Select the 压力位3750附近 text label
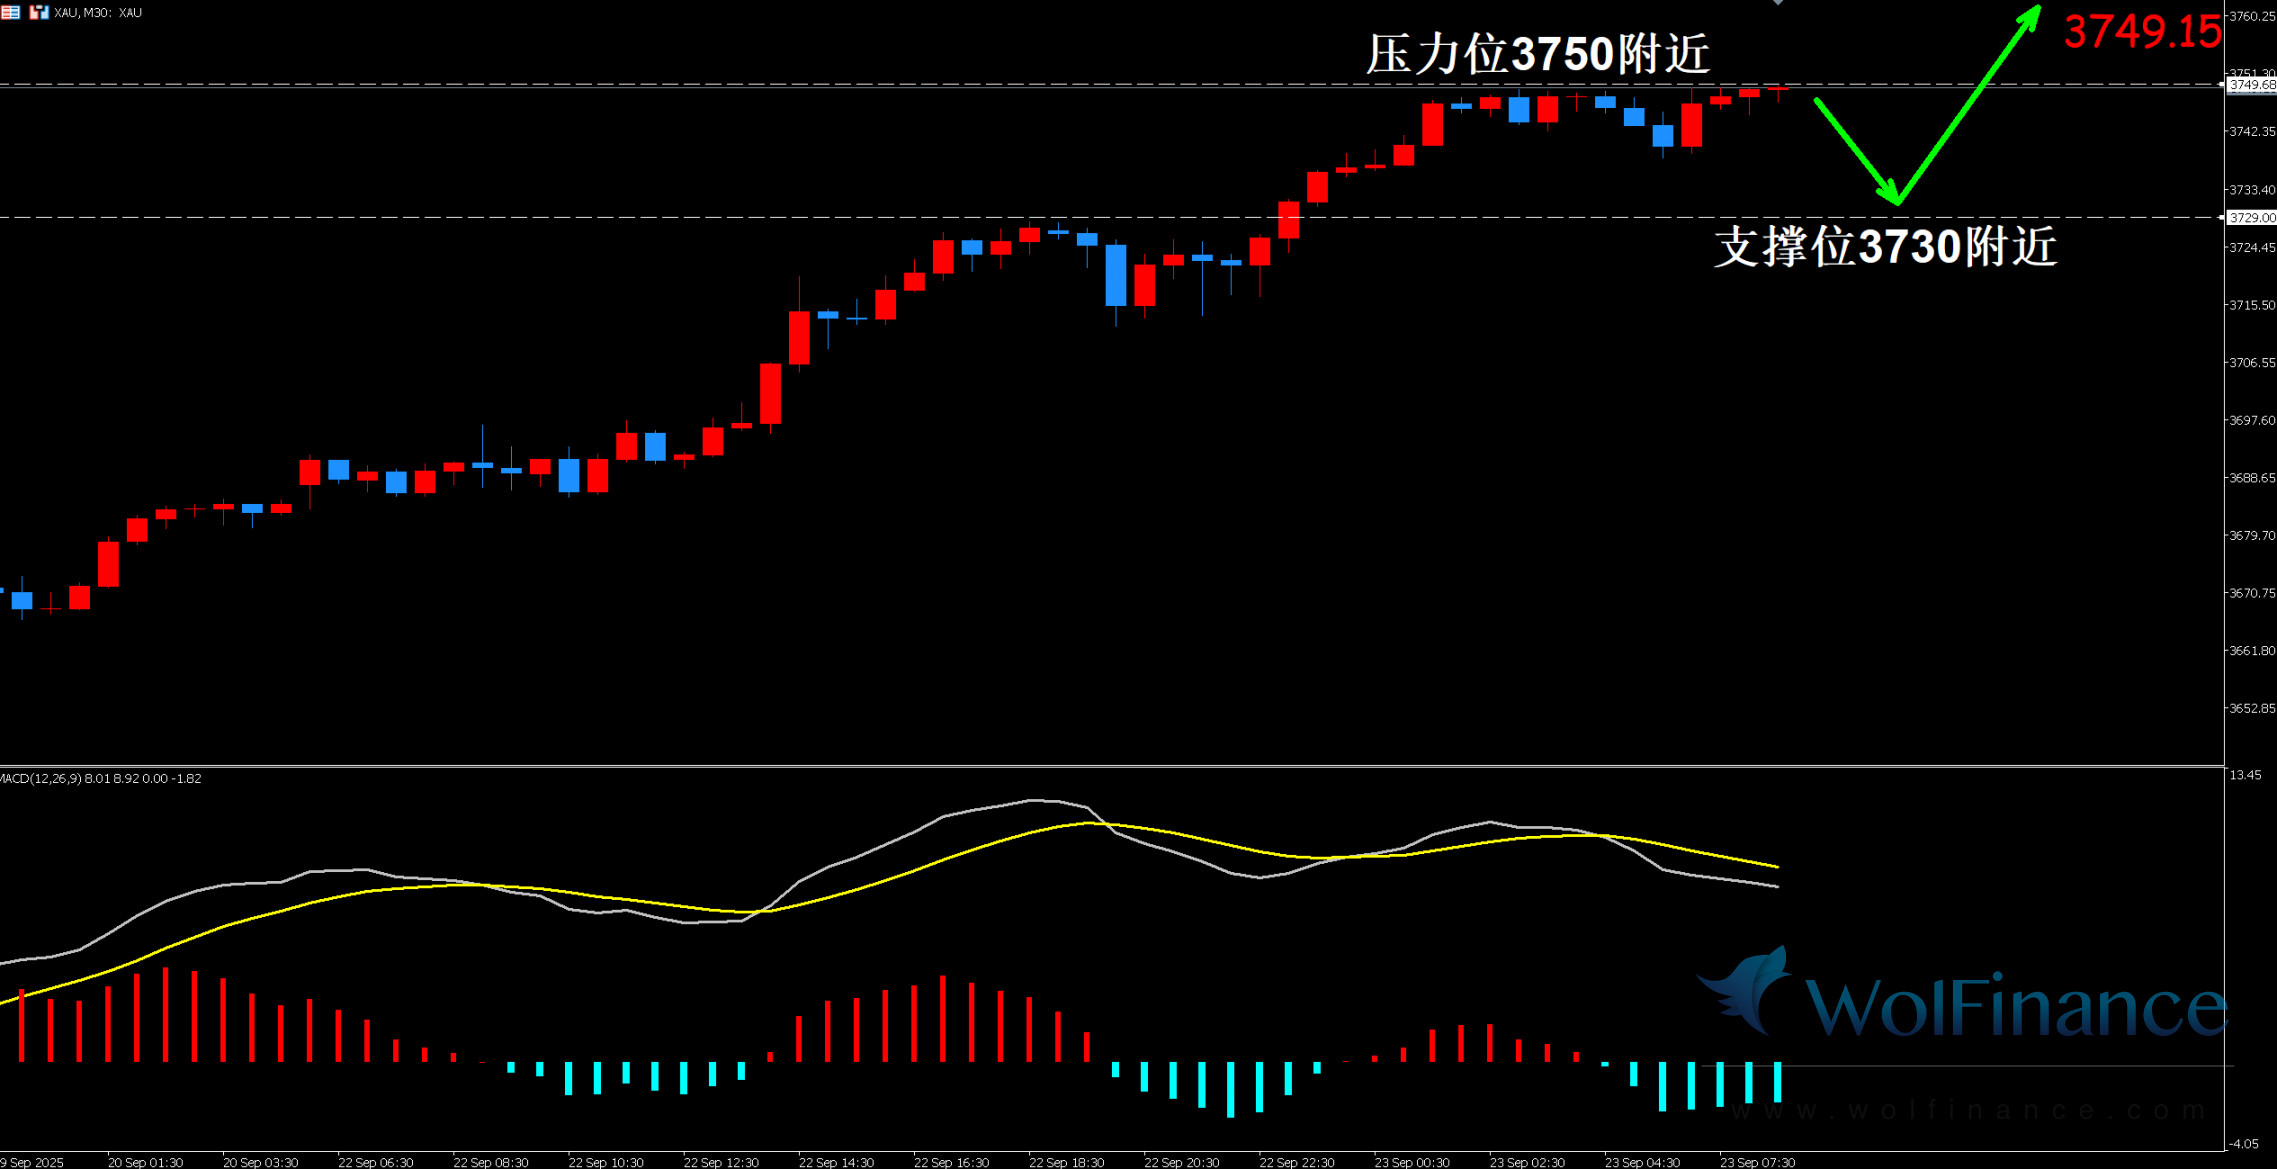 (1537, 54)
